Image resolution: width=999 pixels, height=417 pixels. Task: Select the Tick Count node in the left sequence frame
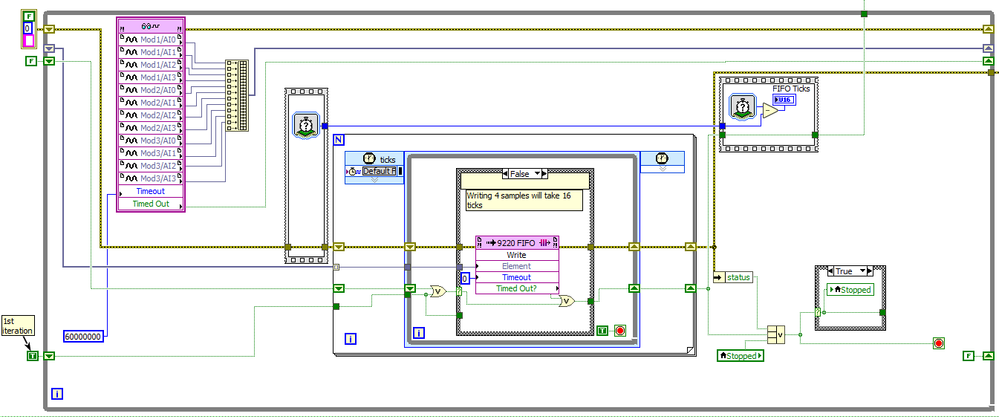point(304,125)
